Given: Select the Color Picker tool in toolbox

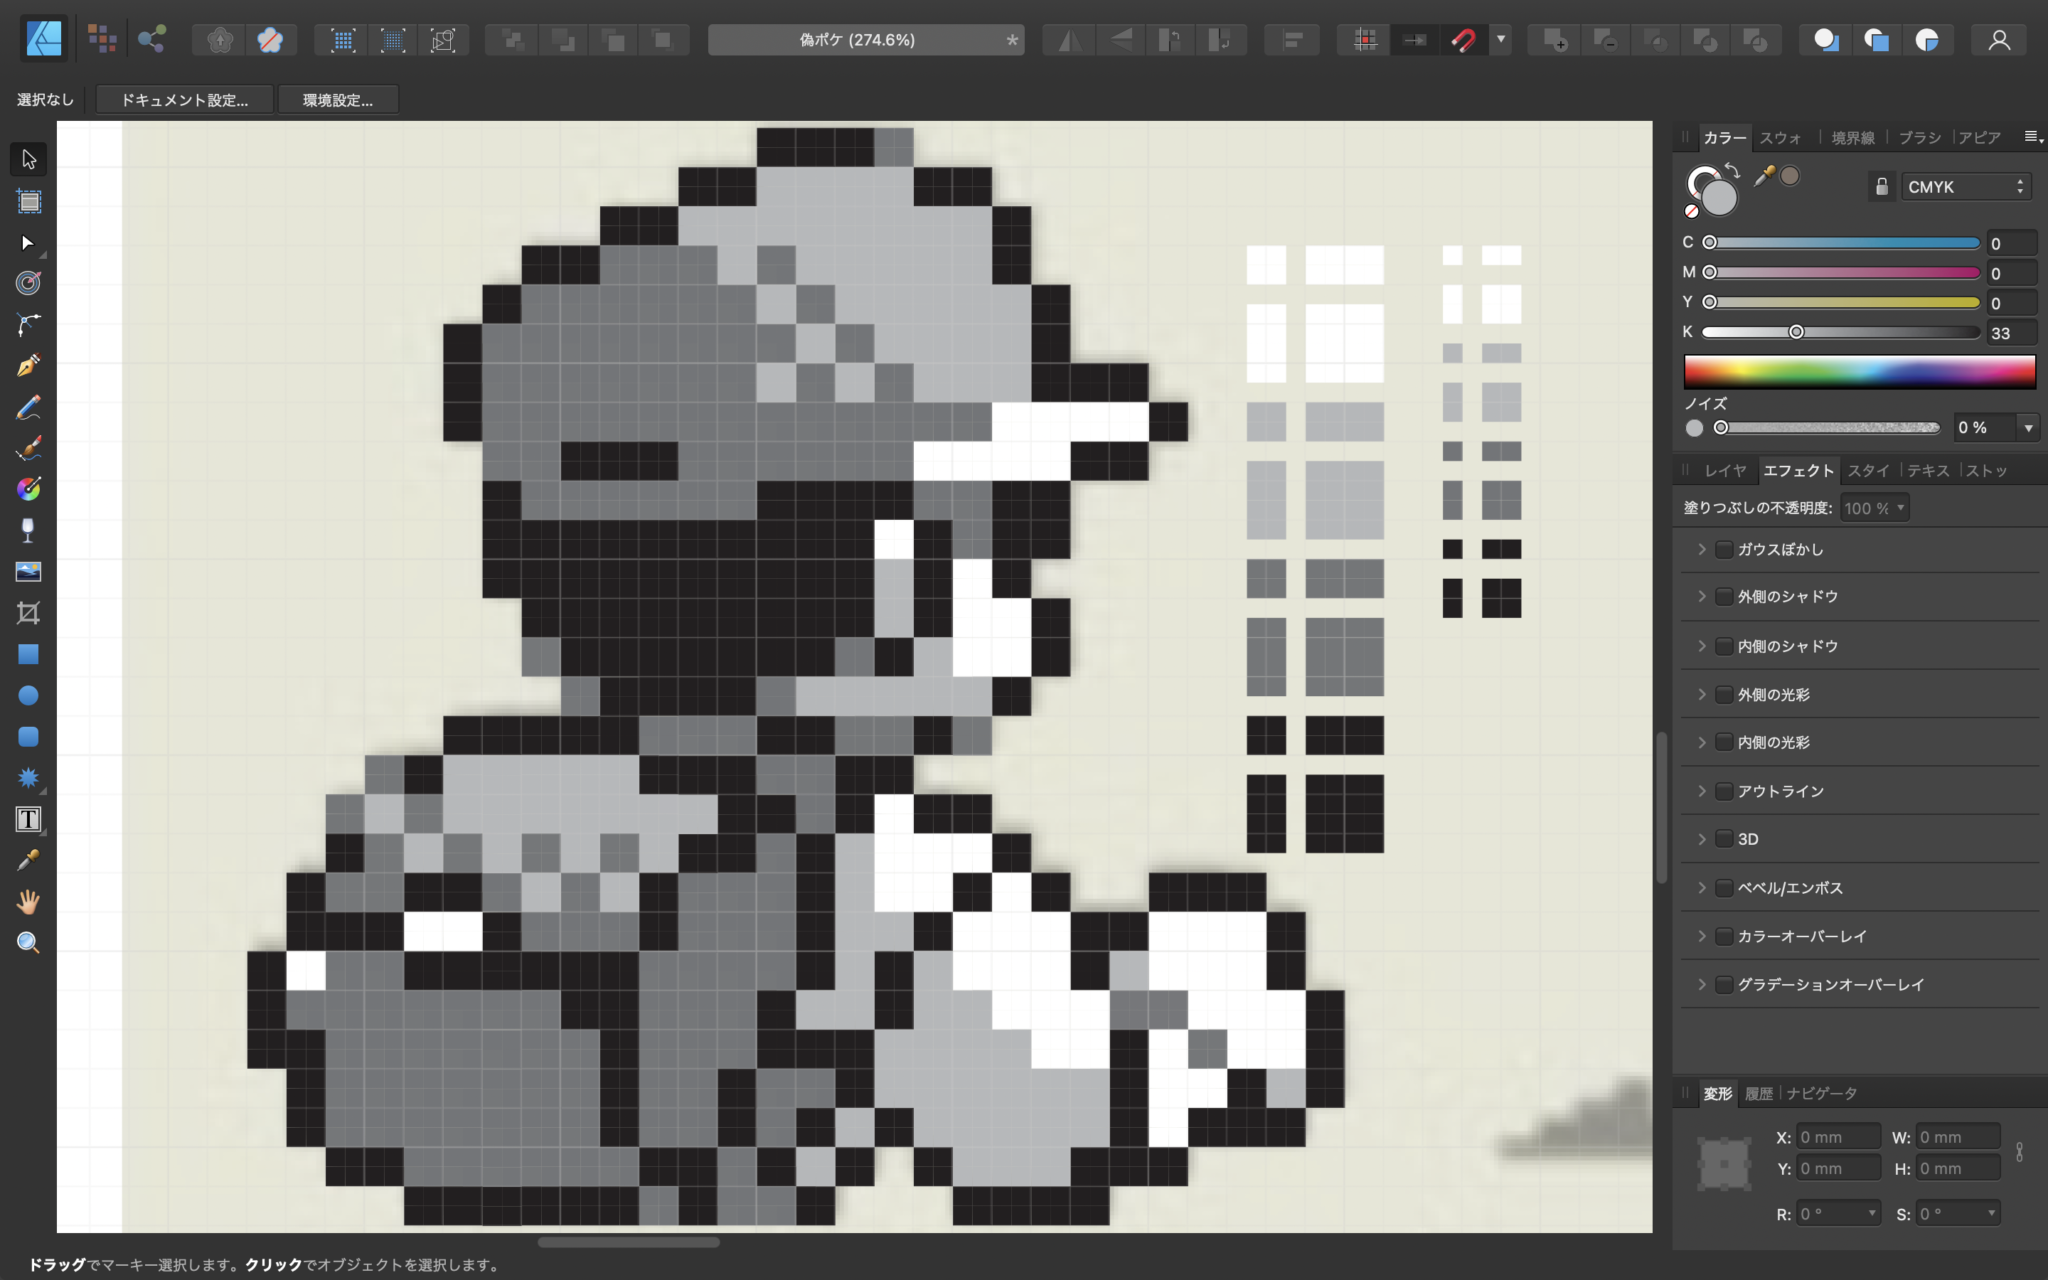Looking at the screenshot, I should coord(28,860).
